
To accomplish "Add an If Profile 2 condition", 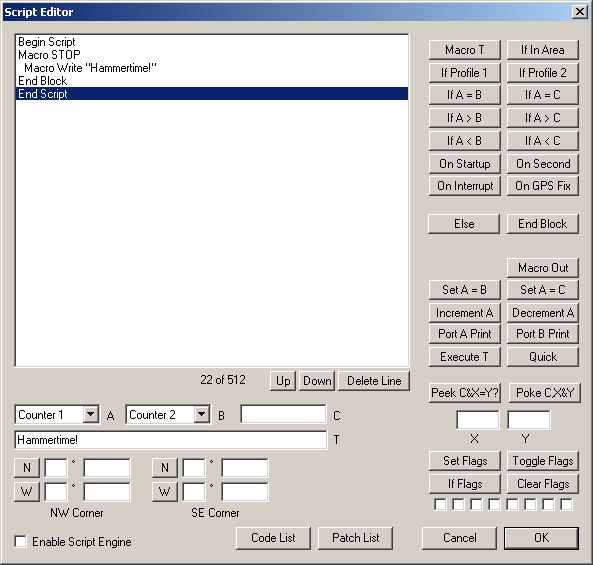I will pos(543,73).
